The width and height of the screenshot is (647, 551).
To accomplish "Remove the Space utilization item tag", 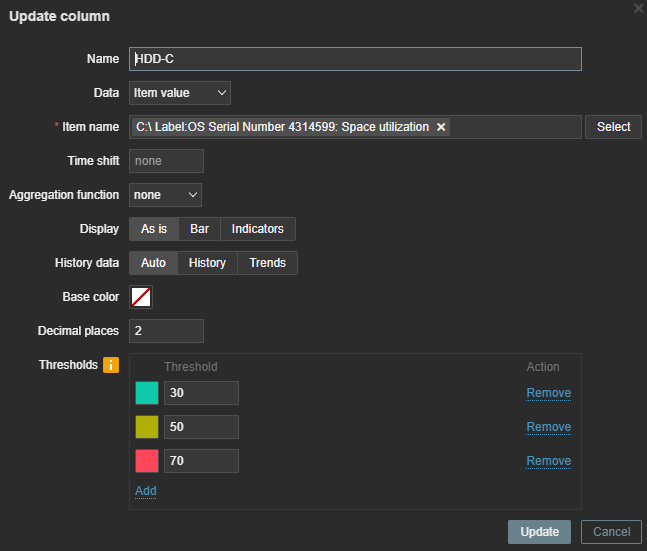I will click(x=441, y=127).
